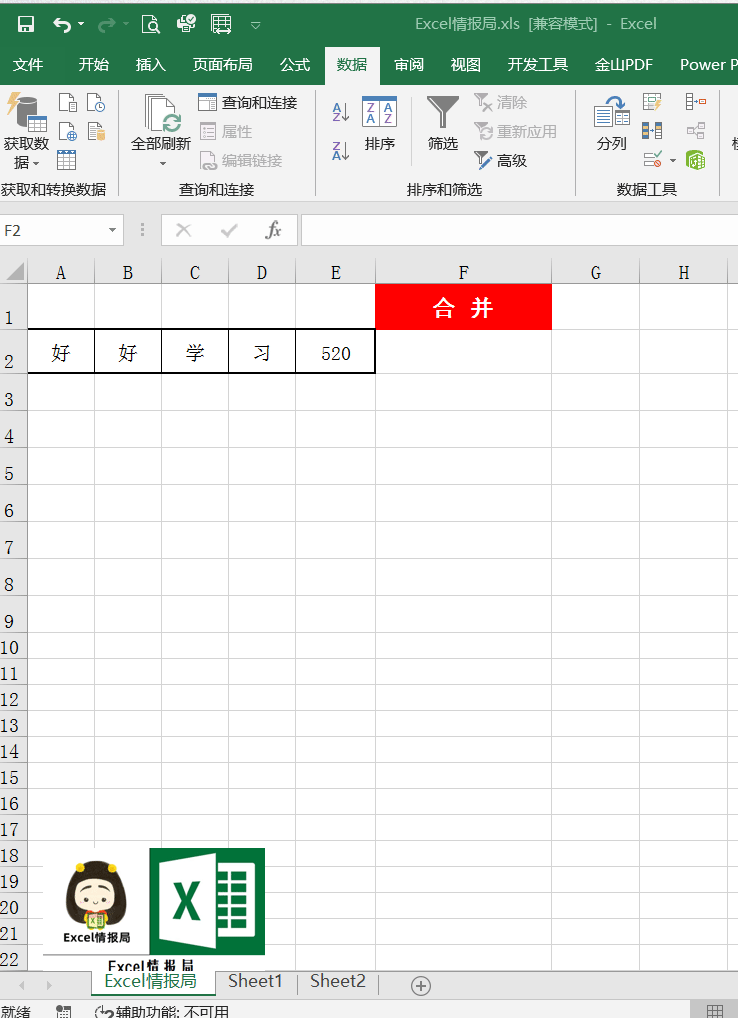This screenshot has height=1018, width=738.
Task: Select cell E2 containing 520
Action: 336,351
